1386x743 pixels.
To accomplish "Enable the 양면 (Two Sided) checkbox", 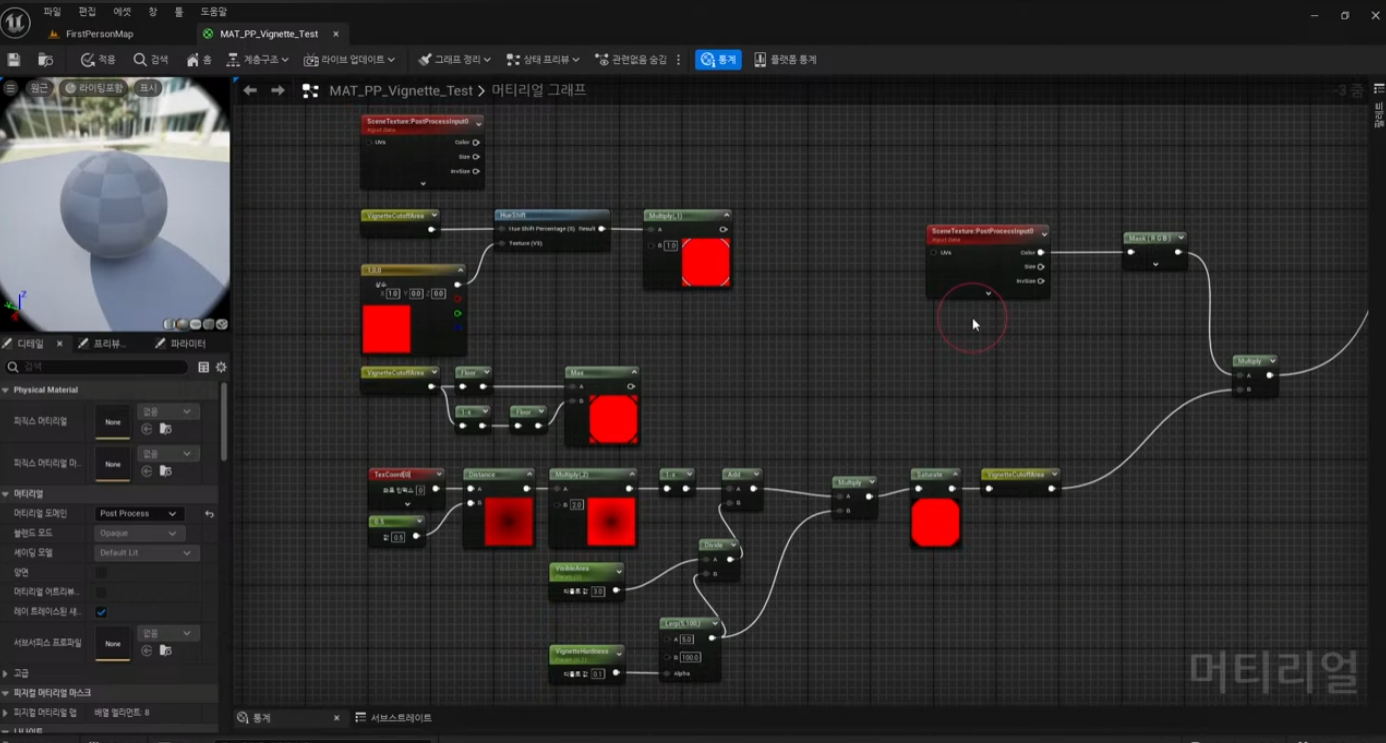I will 101,573.
